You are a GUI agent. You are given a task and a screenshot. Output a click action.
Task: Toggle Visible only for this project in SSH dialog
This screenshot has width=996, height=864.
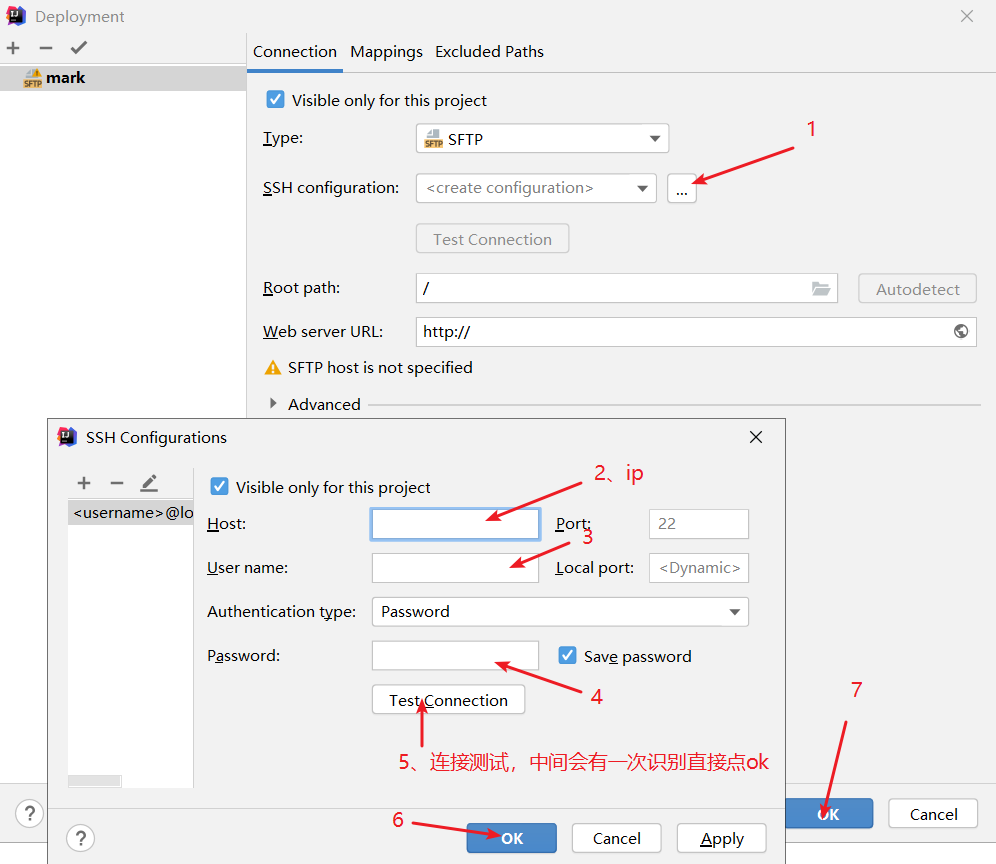pyautogui.click(x=219, y=486)
